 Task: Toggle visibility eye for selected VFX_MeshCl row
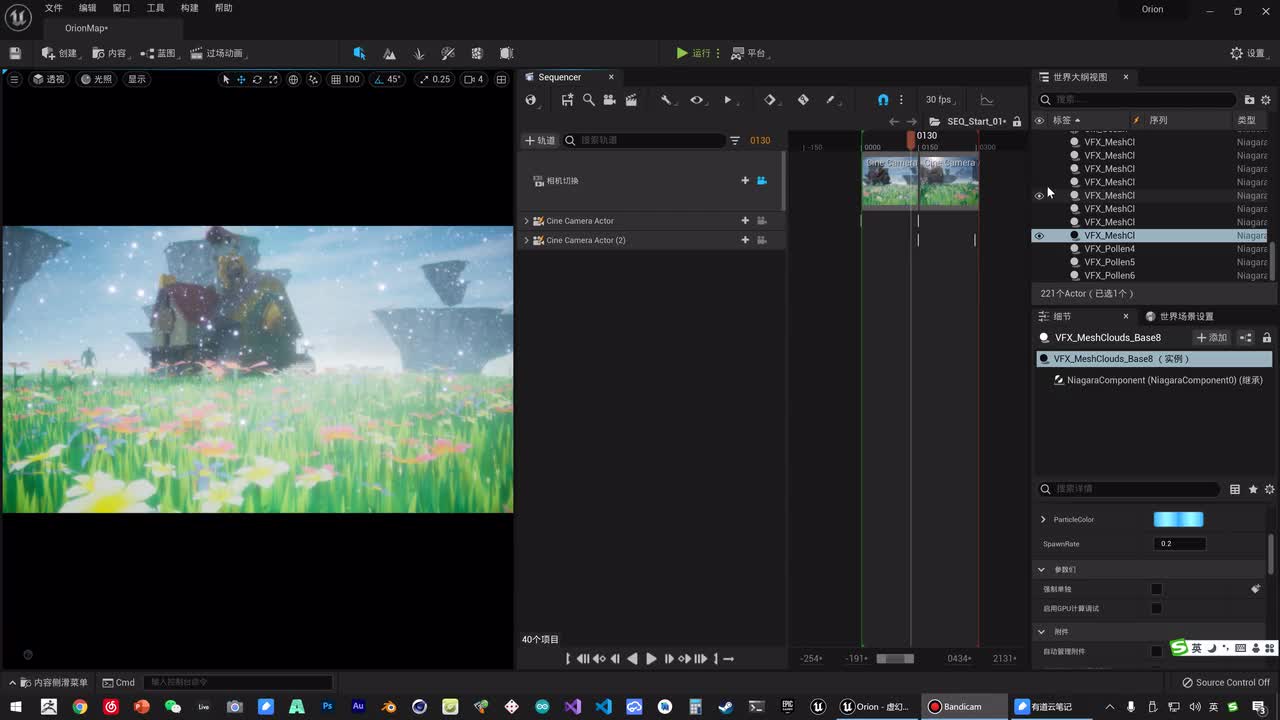pos(1039,236)
